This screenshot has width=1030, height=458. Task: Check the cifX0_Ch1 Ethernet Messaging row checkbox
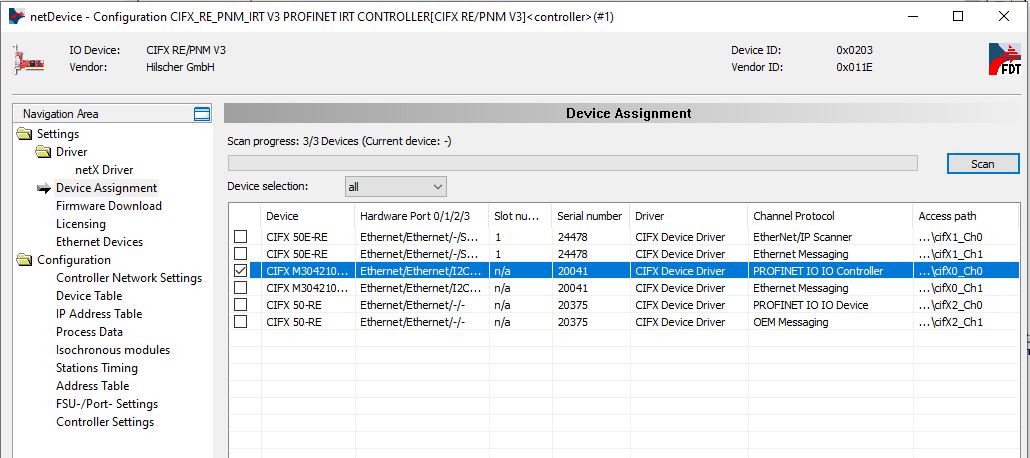tap(241, 288)
